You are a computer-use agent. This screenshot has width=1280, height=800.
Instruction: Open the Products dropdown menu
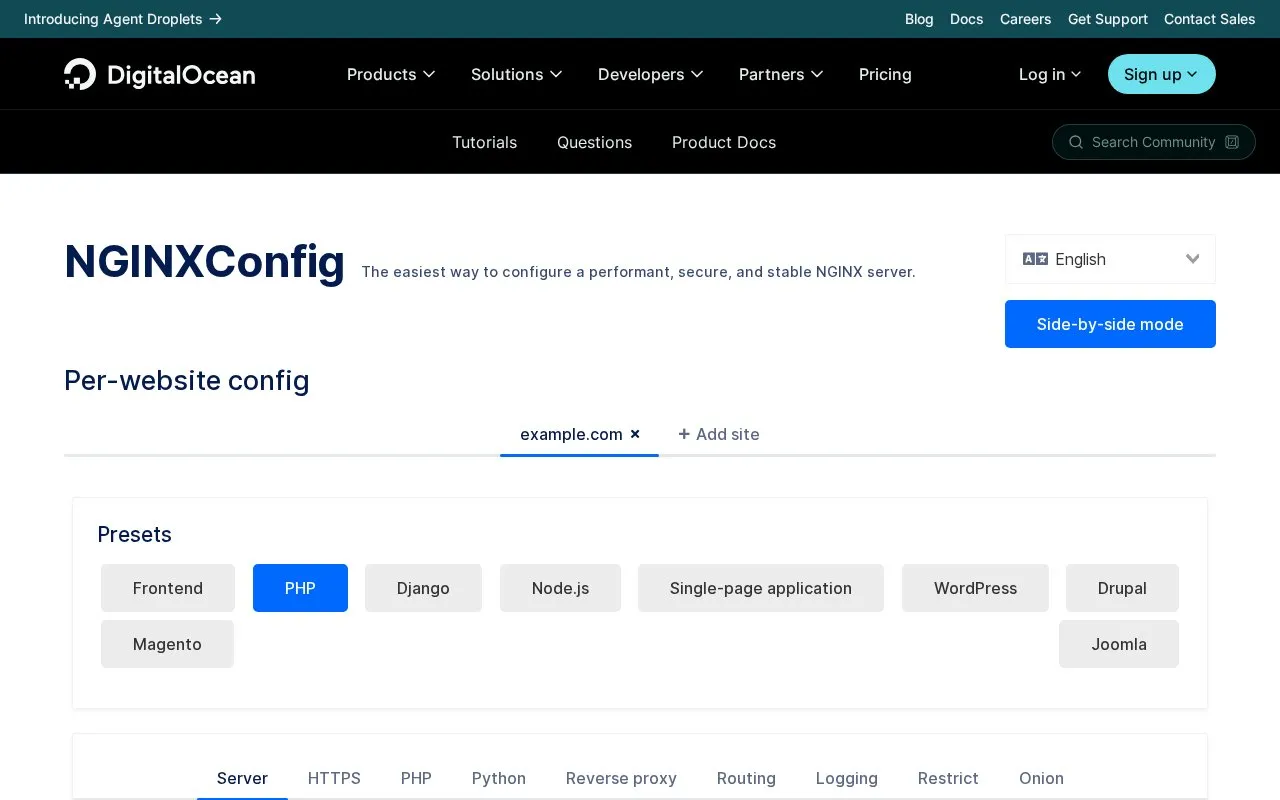391,74
